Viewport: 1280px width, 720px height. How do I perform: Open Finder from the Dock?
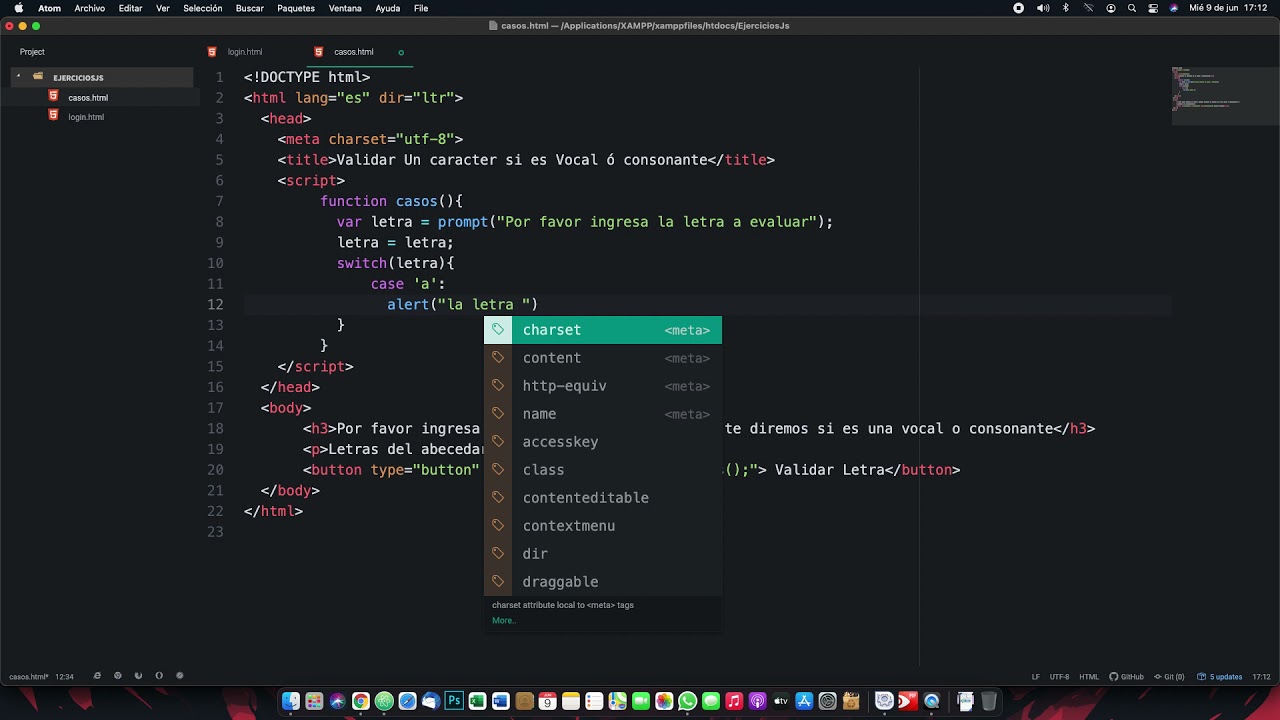click(x=290, y=702)
